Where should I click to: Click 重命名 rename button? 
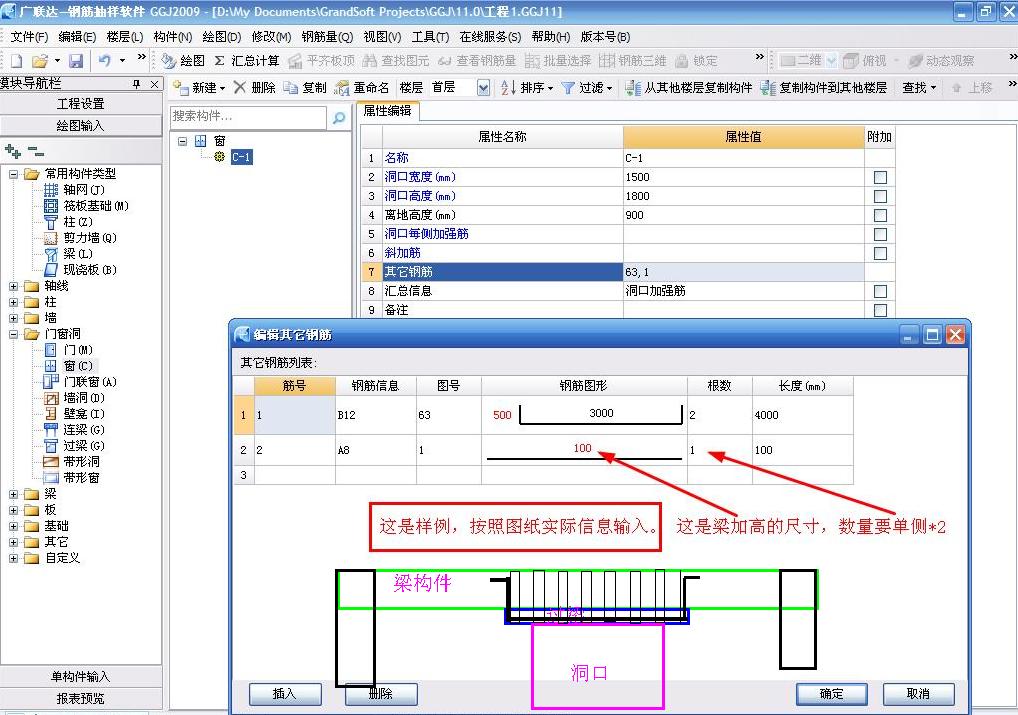[x=362, y=88]
